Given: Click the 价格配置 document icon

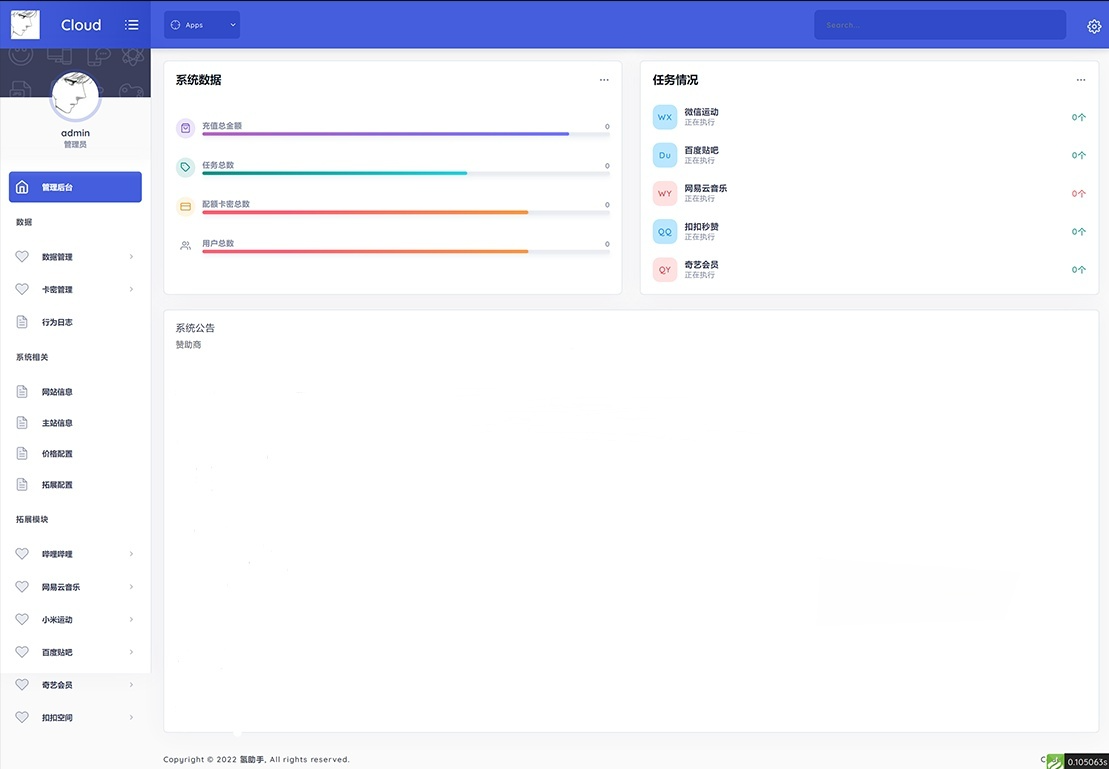Looking at the screenshot, I should tap(22, 454).
